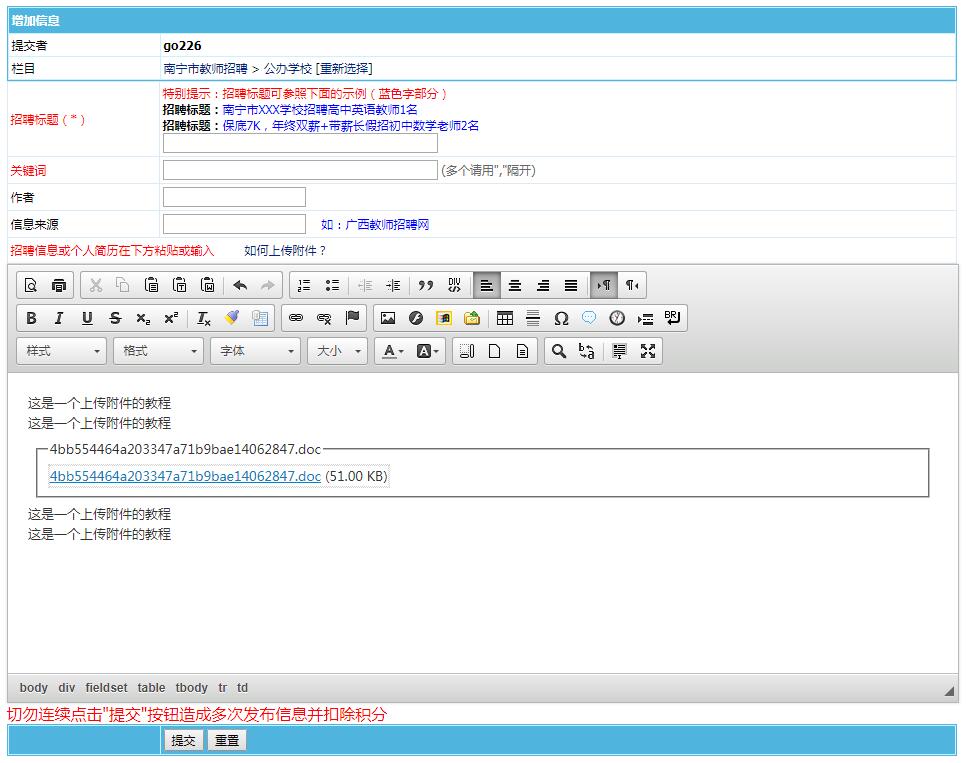Open the Find magnifier tool
This screenshot has width=966, height=763.
point(559,351)
